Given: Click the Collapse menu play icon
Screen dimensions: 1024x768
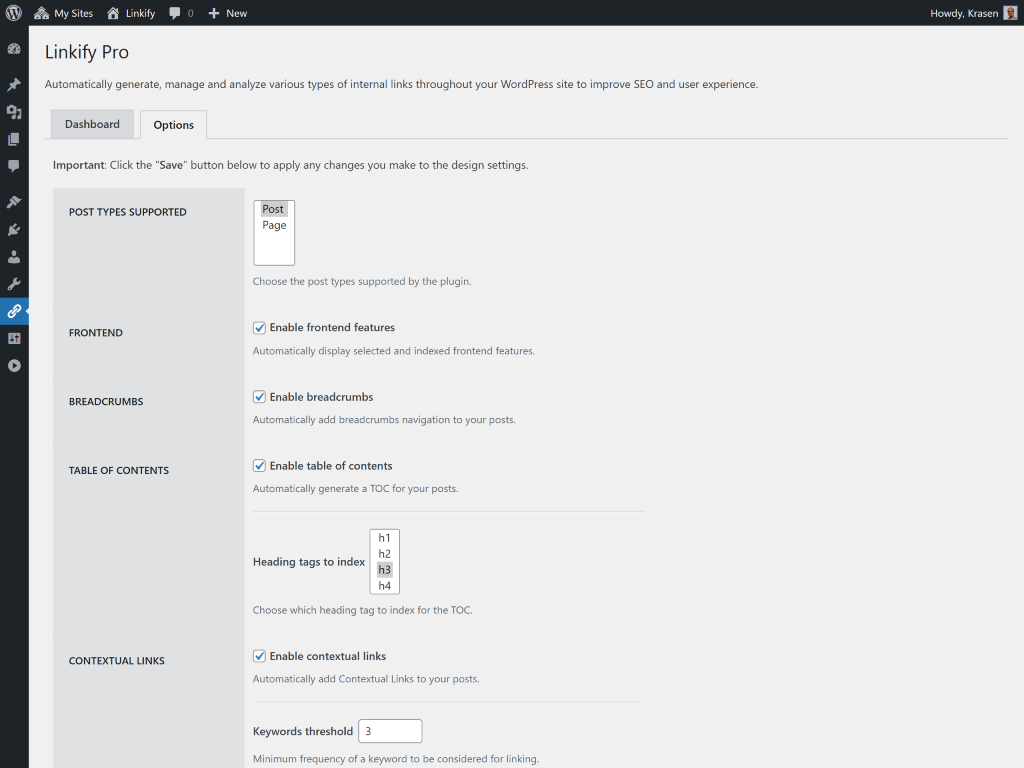Looking at the screenshot, I should pyautogui.click(x=14, y=366).
